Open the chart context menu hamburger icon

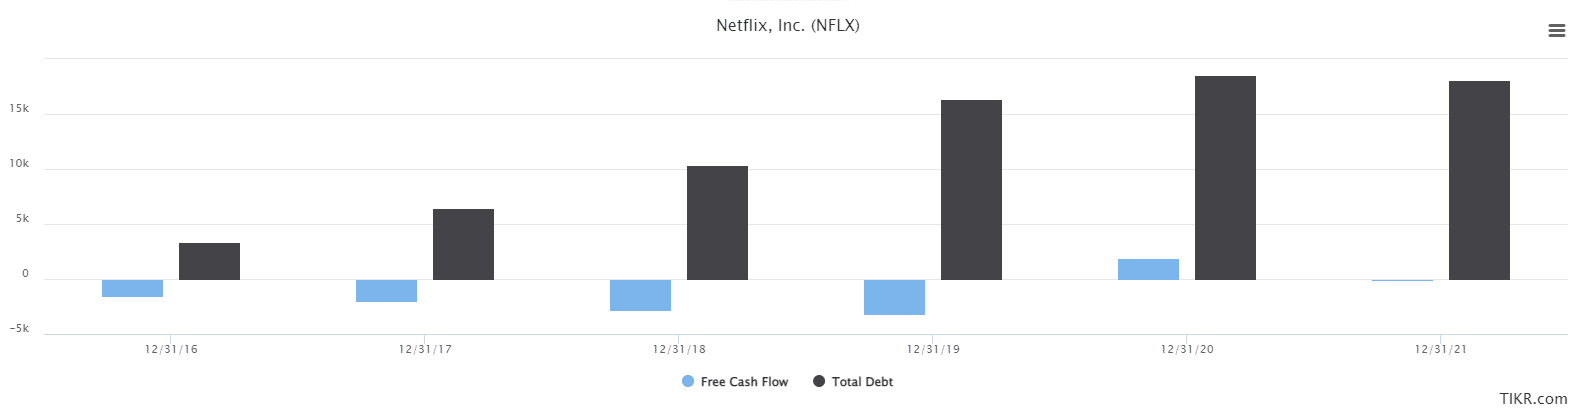1556,31
